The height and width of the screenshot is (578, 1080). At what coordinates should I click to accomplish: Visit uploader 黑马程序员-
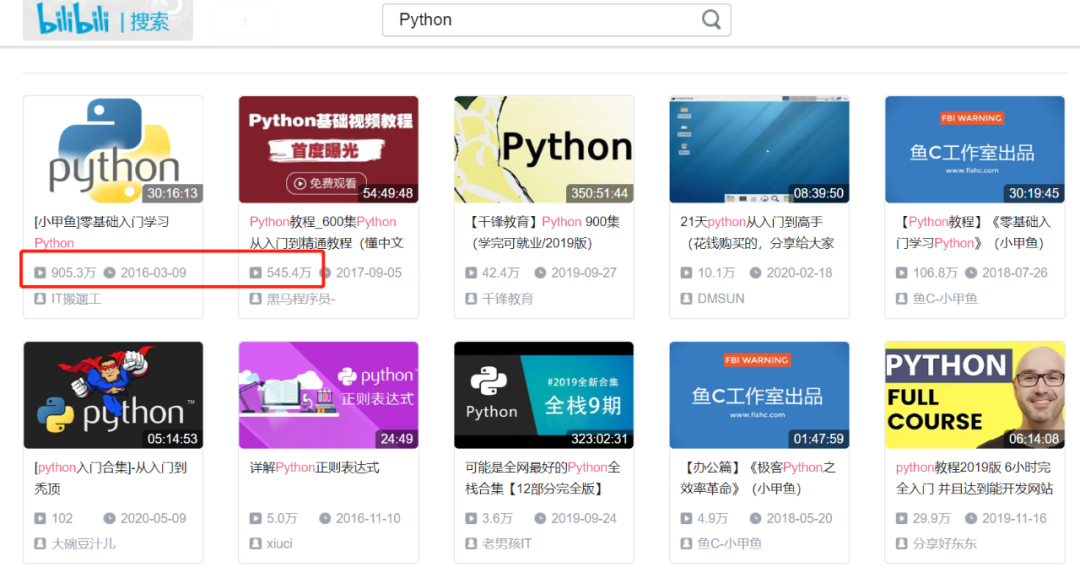(x=301, y=299)
